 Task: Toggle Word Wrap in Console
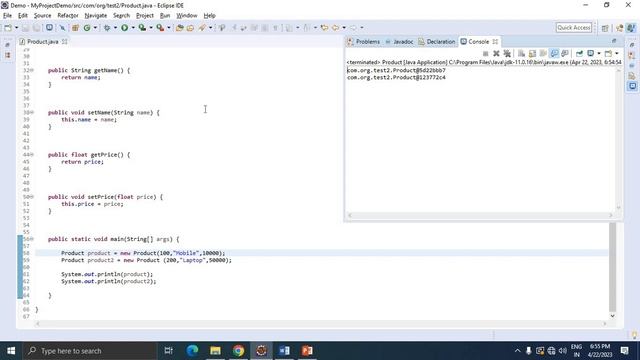tap(543, 53)
